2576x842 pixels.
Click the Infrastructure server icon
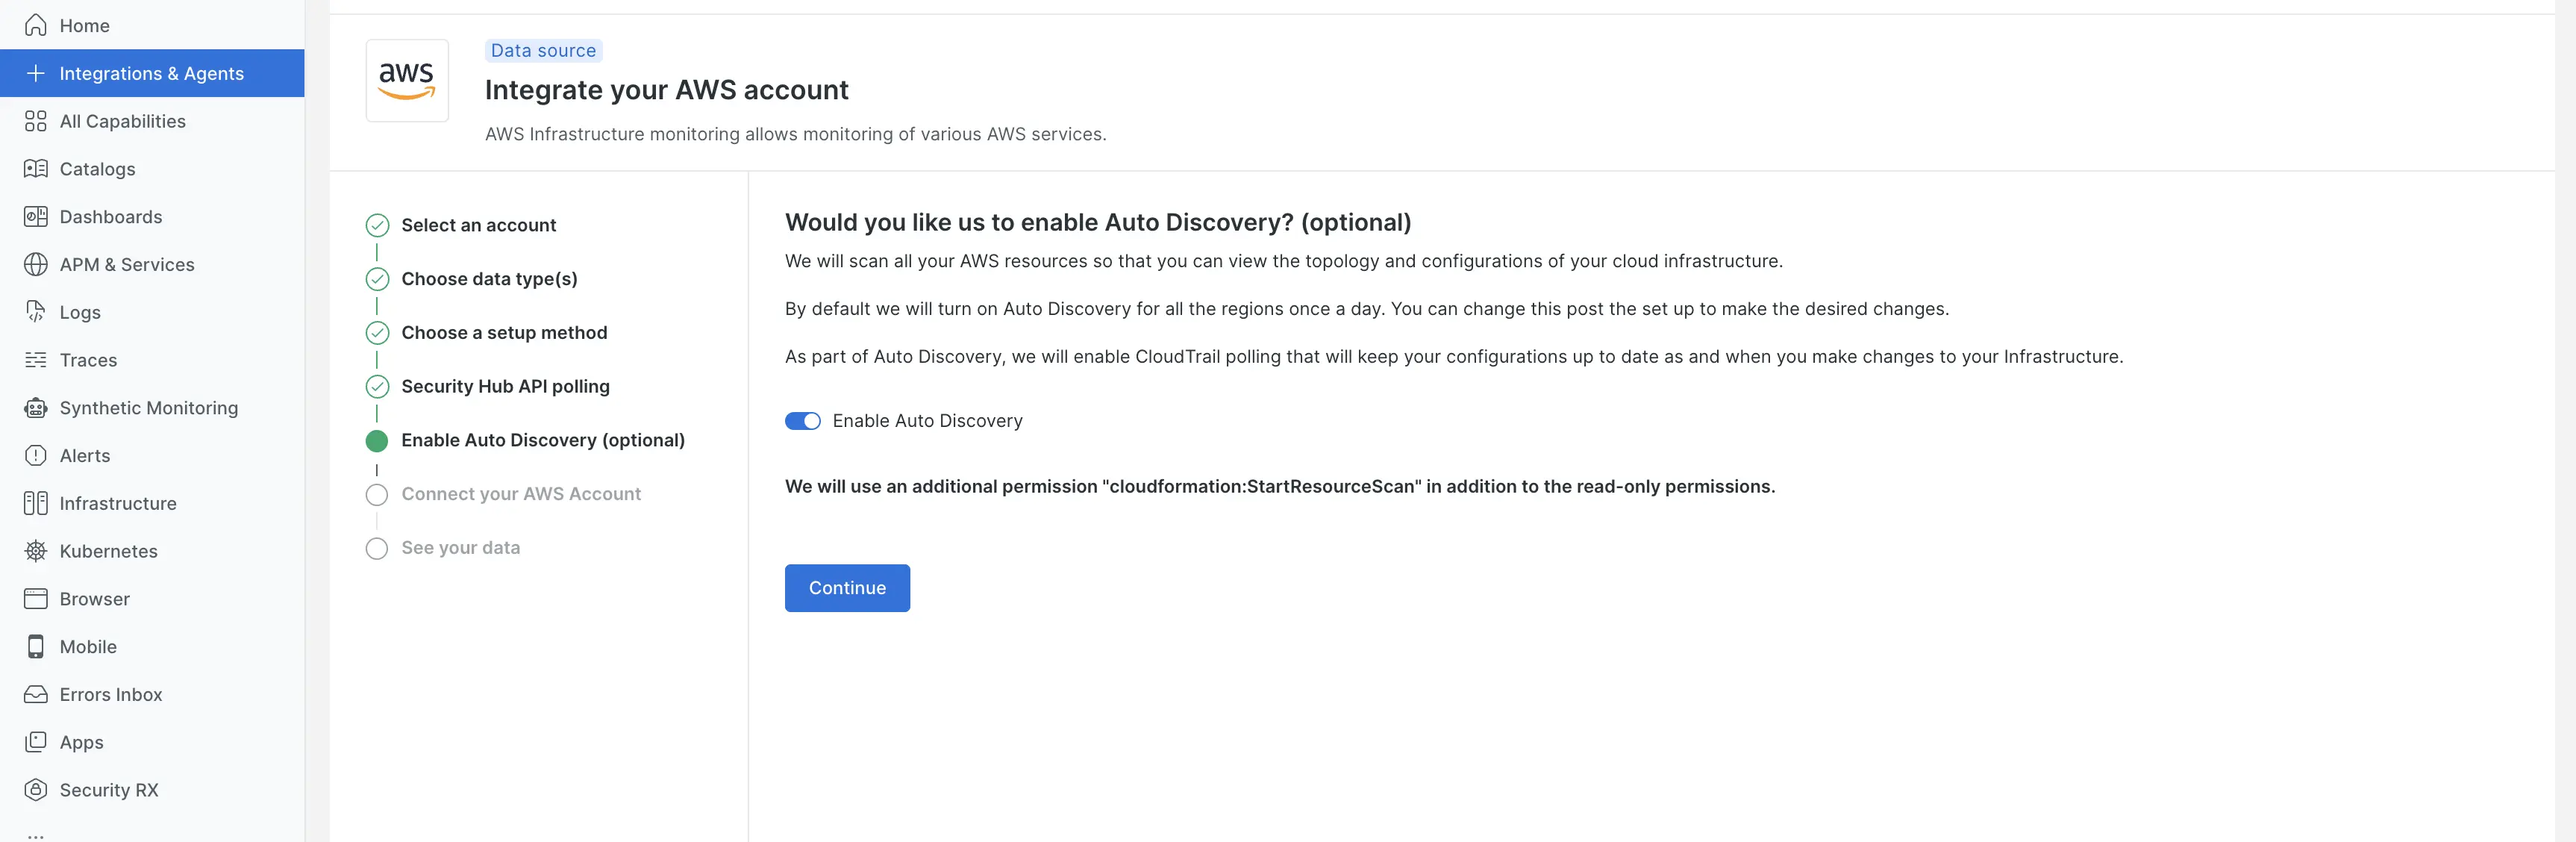[x=36, y=503]
